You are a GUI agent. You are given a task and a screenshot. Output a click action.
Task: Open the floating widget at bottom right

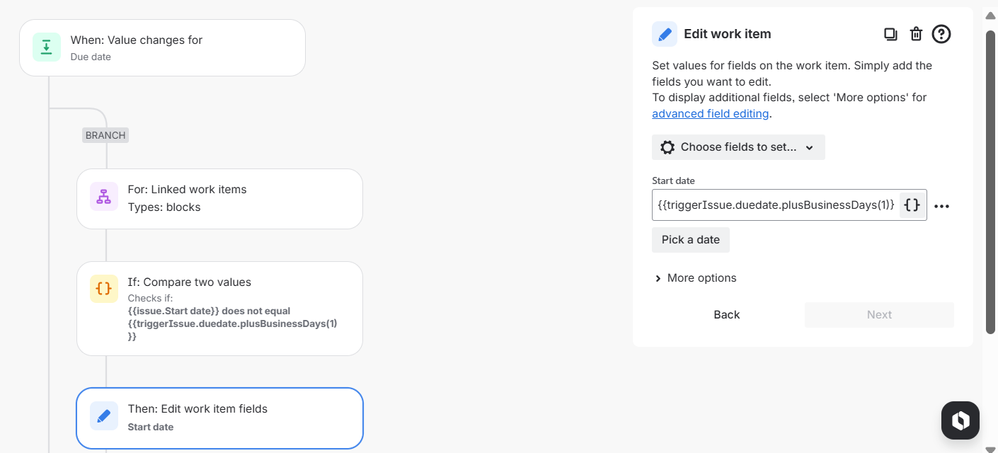pyautogui.click(x=960, y=421)
